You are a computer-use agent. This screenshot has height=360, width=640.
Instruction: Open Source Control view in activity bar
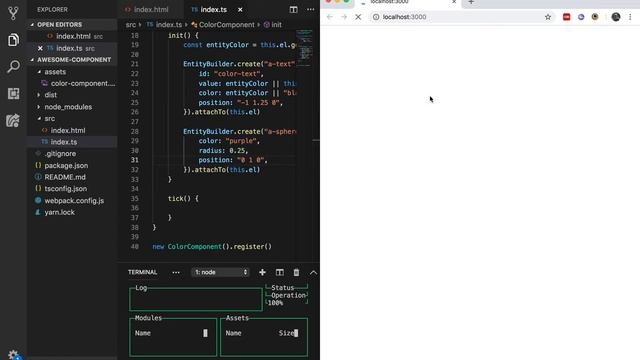click(13, 13)
